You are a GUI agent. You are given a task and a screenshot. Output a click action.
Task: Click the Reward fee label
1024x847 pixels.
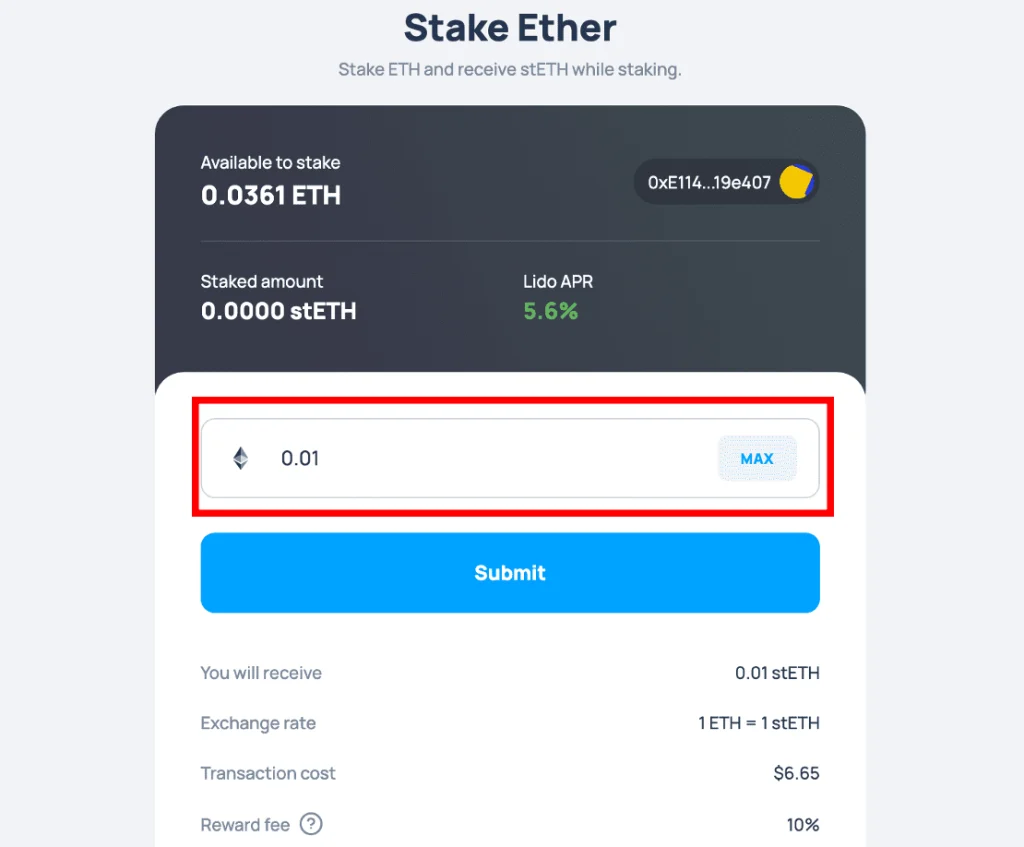coord(245,825)
